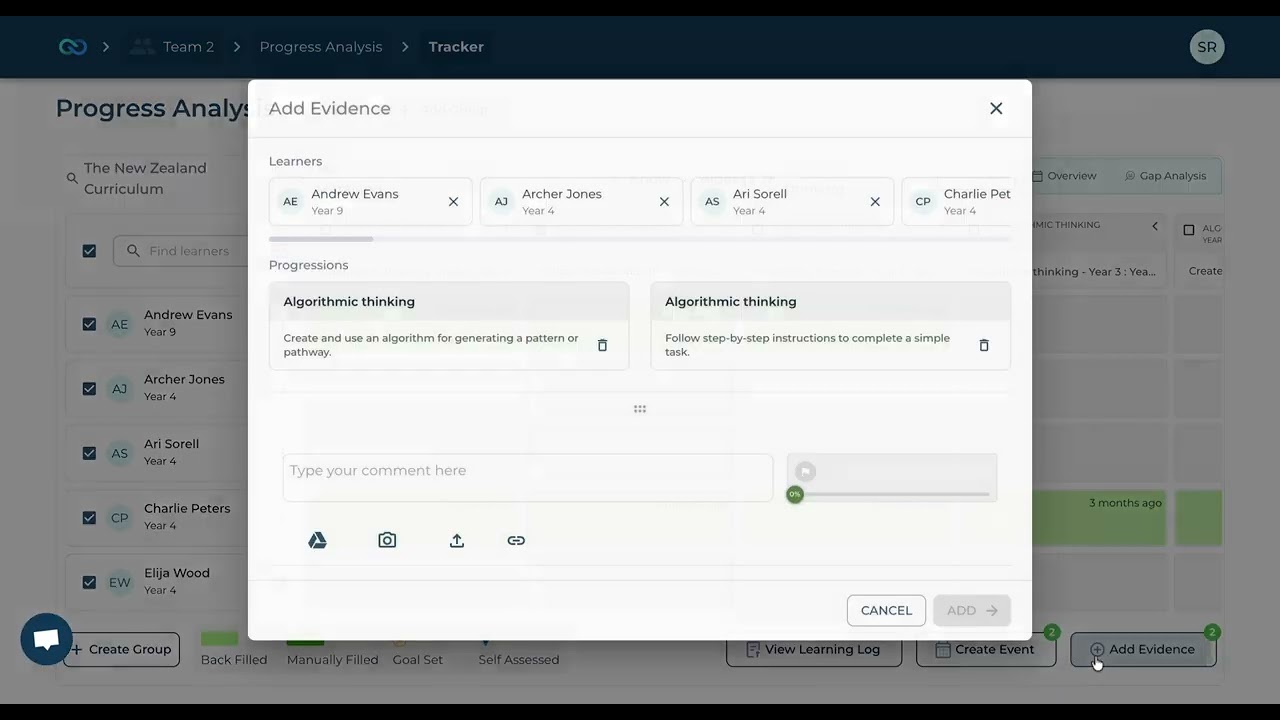Click the CP avatar in learner chip
The width and height of the screenshot is (1280, 720).
(x=923, y=202)
